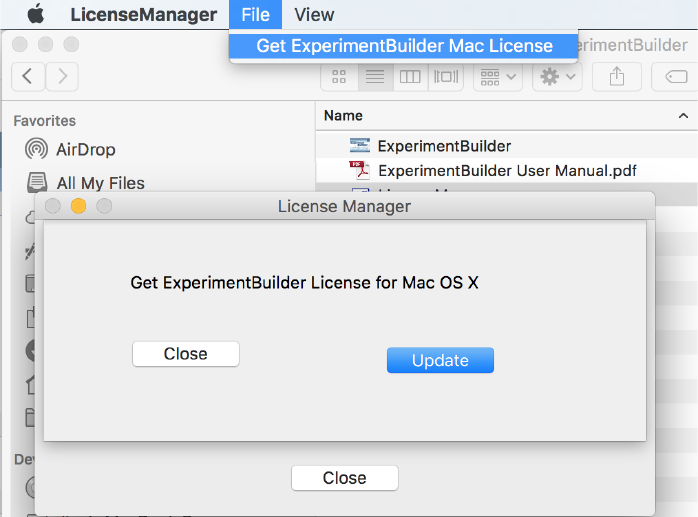
Task: Switch Finder to cover flow view
Action: (446, 77)
